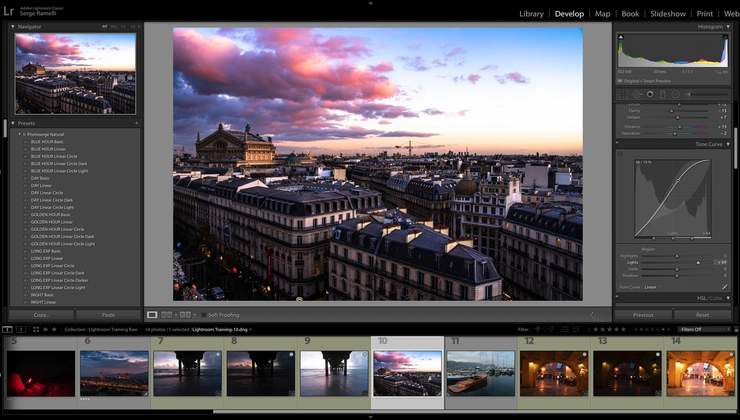The height and width of the screenshot is (420, 740).
Task: Apply LONG EXP Linear Circle Darker preset
Action: [59, 280]
